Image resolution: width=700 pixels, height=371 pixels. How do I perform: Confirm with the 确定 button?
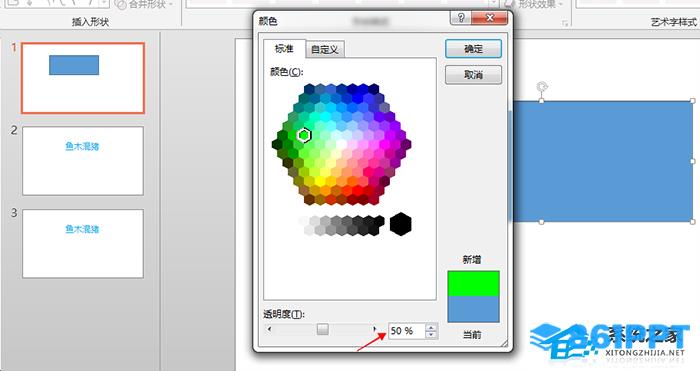[473, 49]
